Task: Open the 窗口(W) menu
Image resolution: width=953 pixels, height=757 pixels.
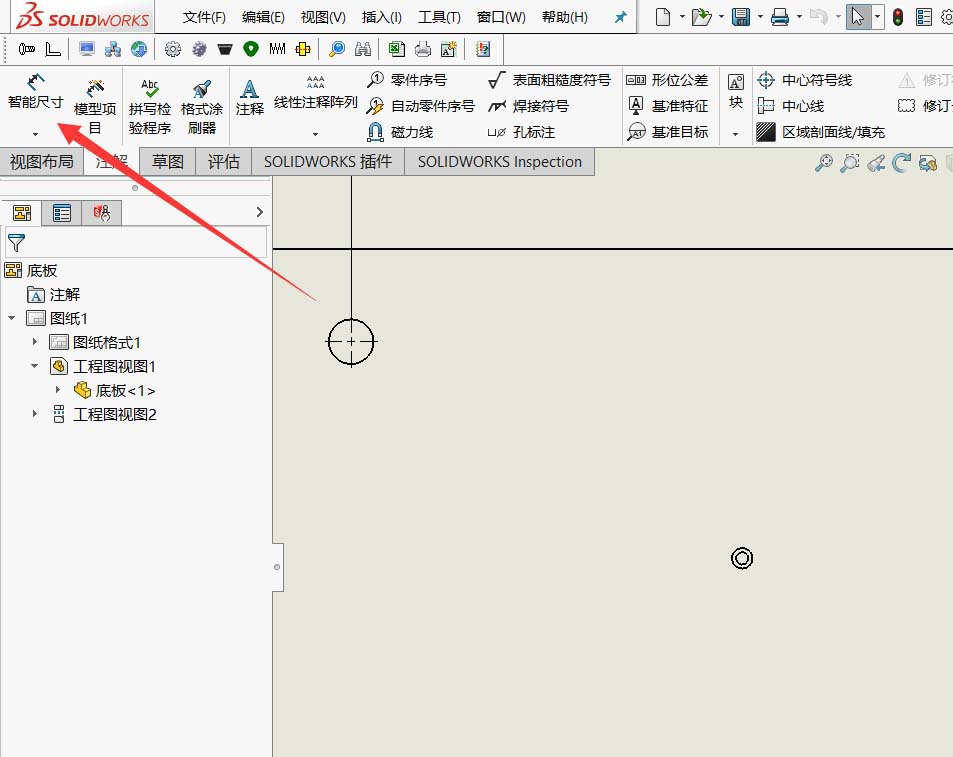Action: click(501, 17)
